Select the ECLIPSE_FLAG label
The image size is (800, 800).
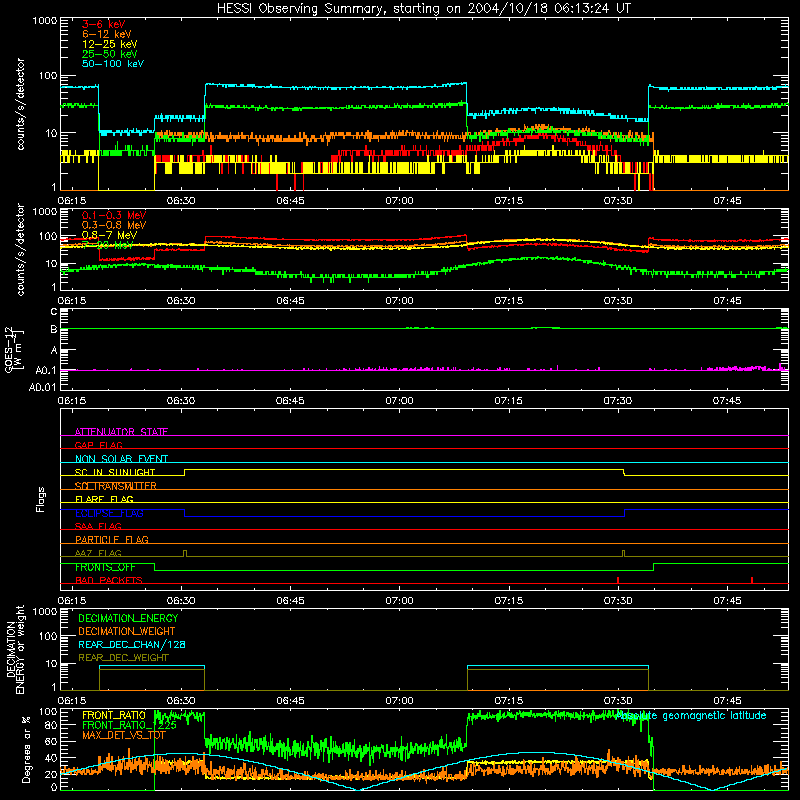pos(109,513)
